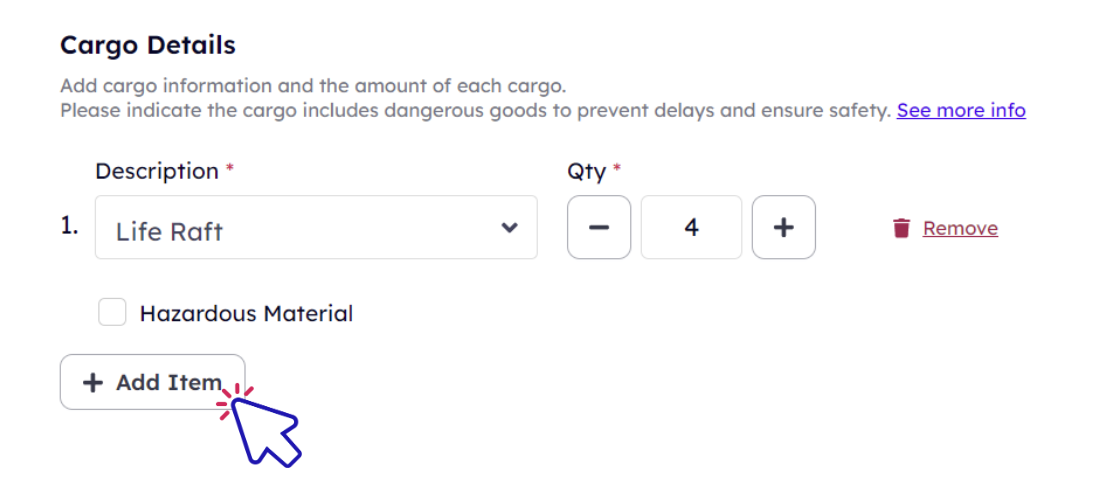Click the red asterisk next to Description
This screenshot has height=484, width=1117.
229,167
